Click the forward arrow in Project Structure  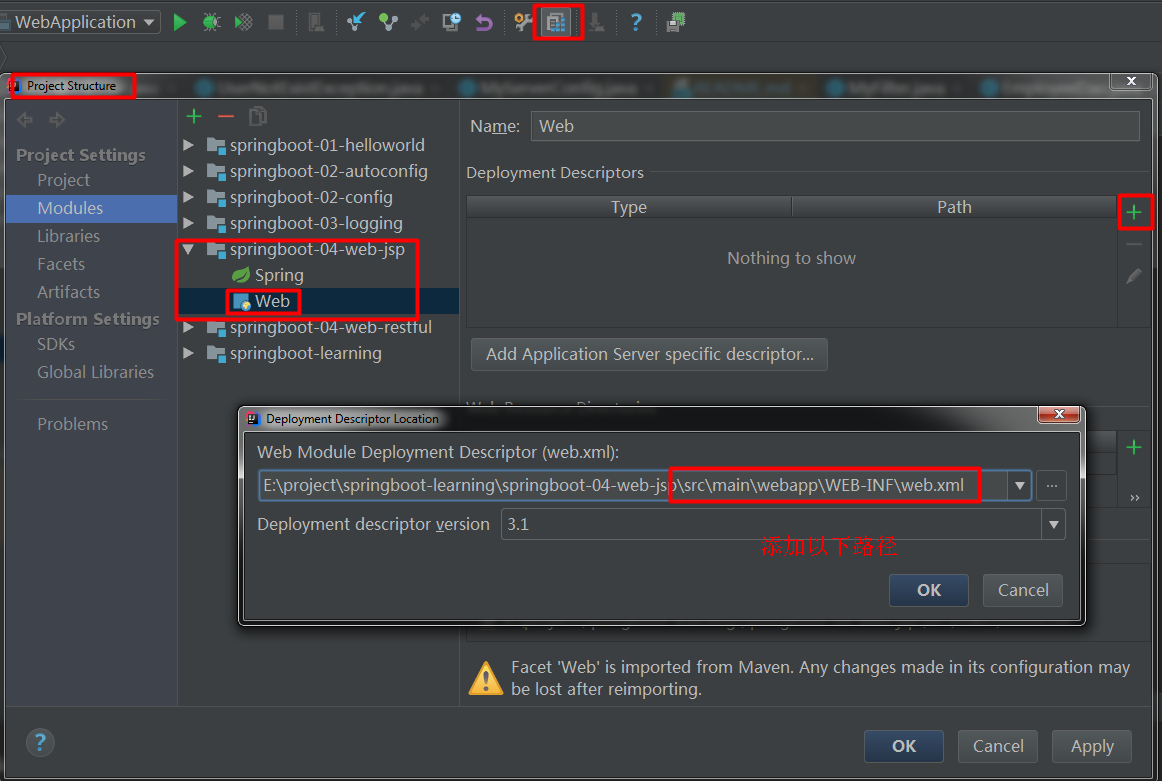(x=57, y=119)
